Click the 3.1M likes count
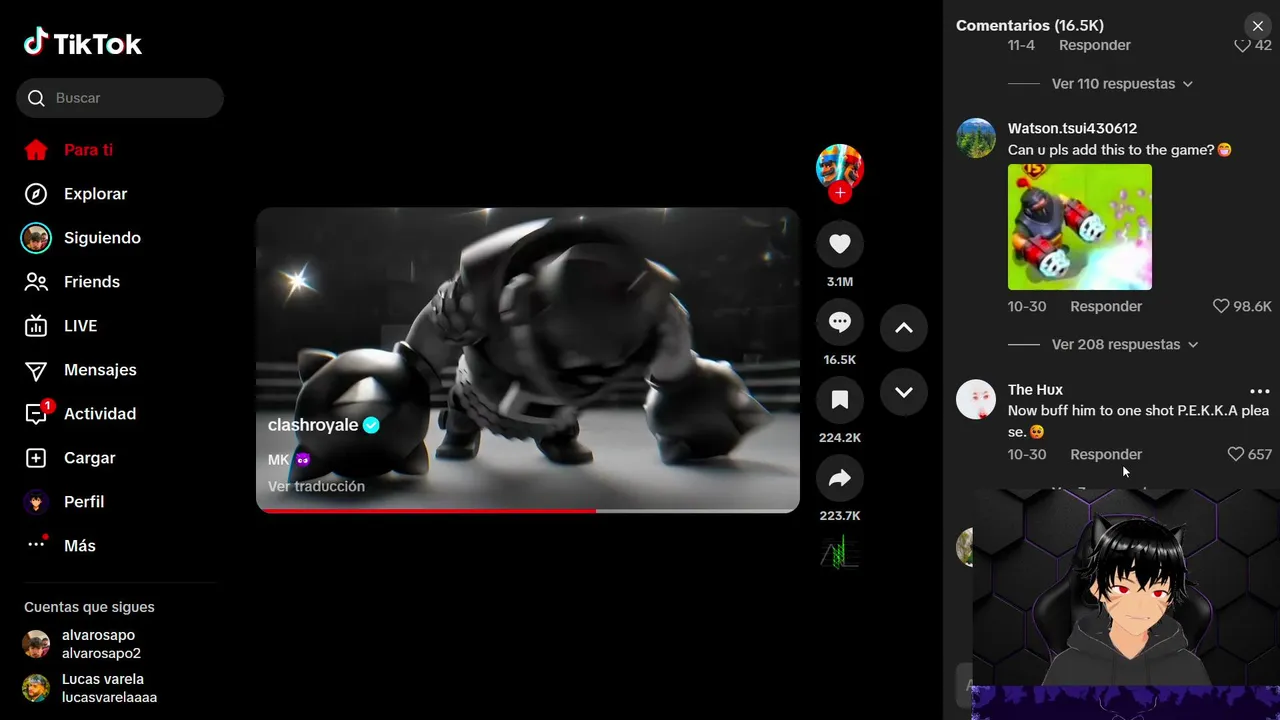 pos(840,282)
